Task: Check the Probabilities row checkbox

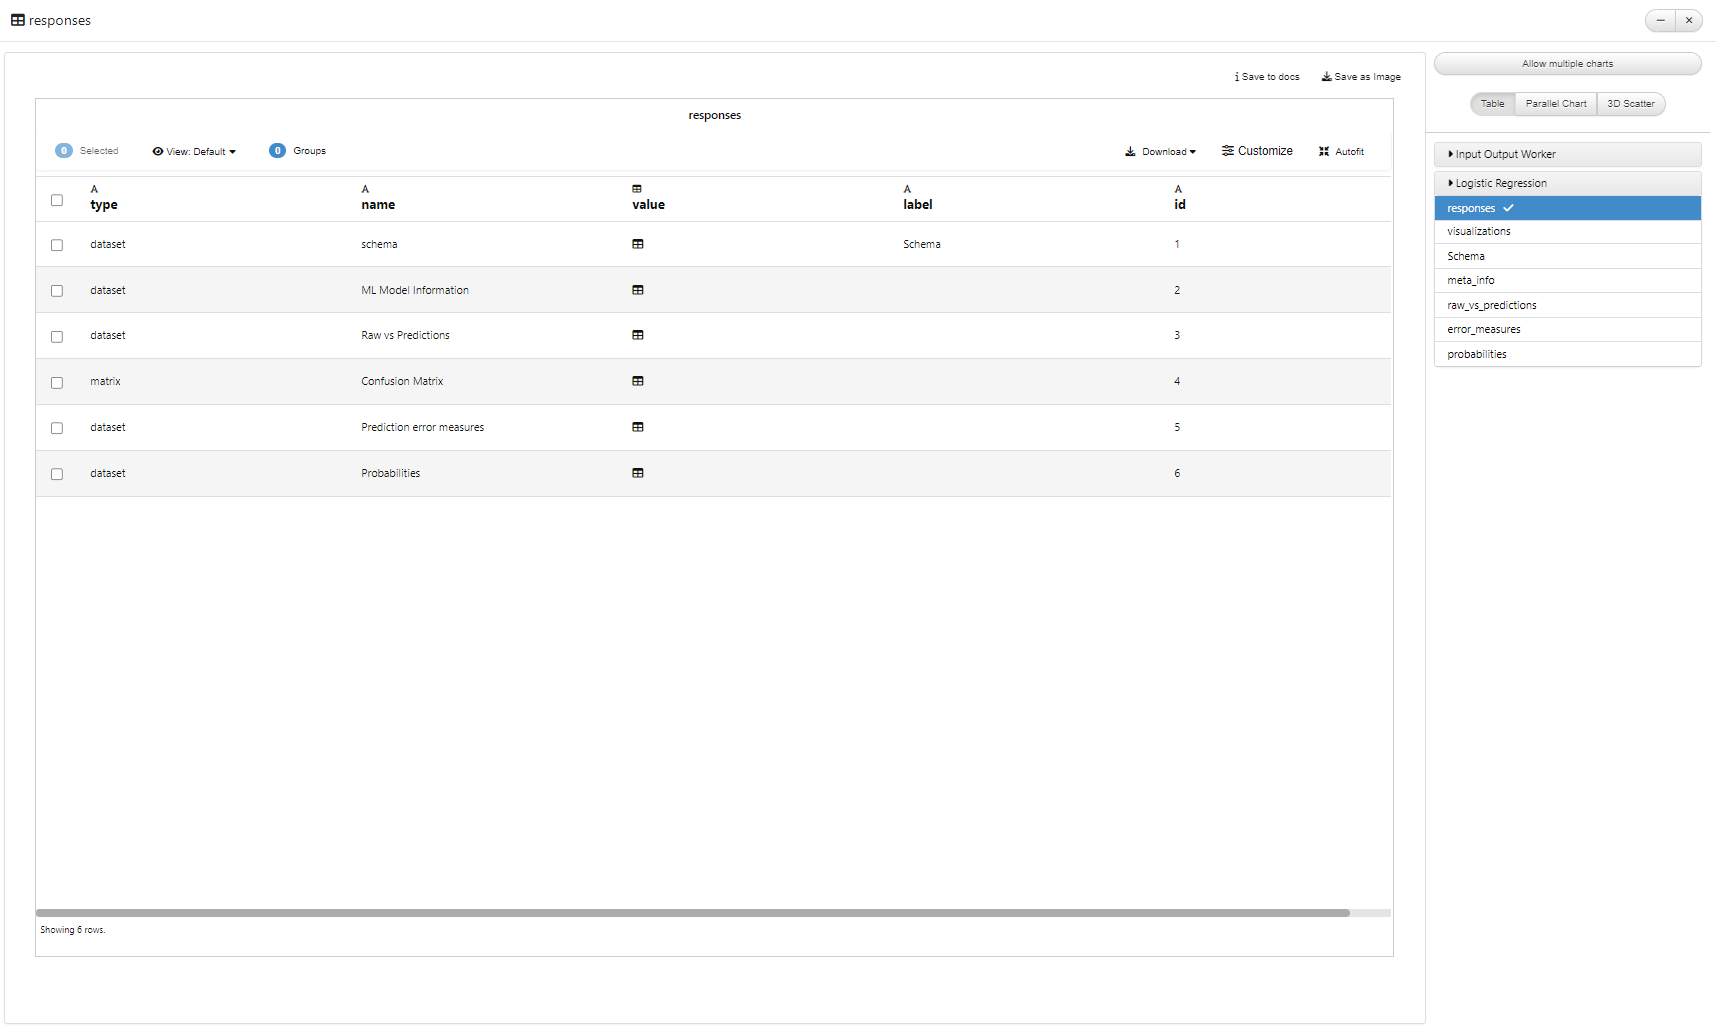Action: pos(57,474)
